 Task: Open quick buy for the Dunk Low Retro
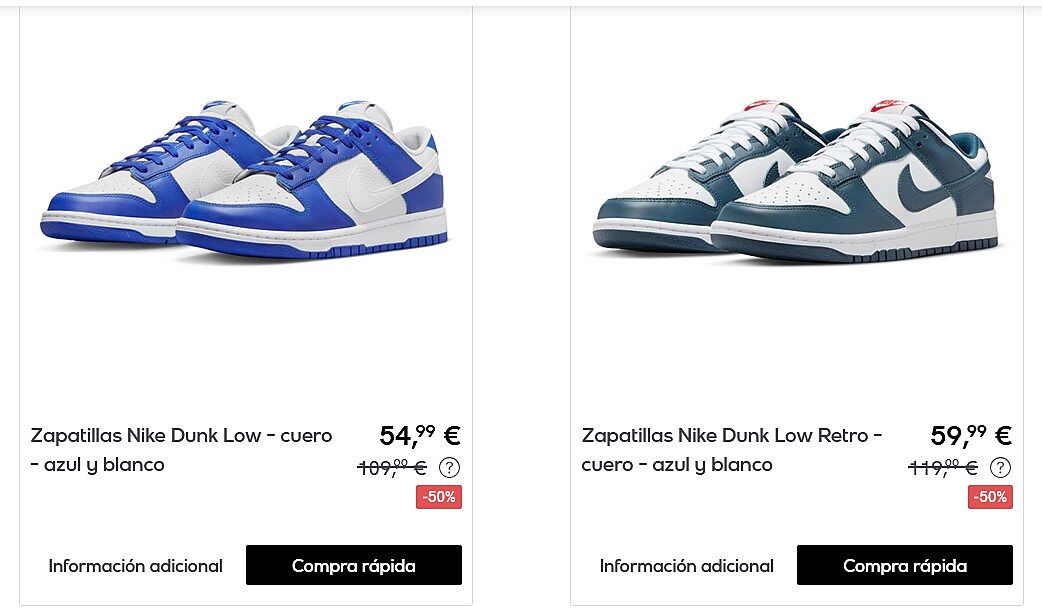tap(904, 565)
